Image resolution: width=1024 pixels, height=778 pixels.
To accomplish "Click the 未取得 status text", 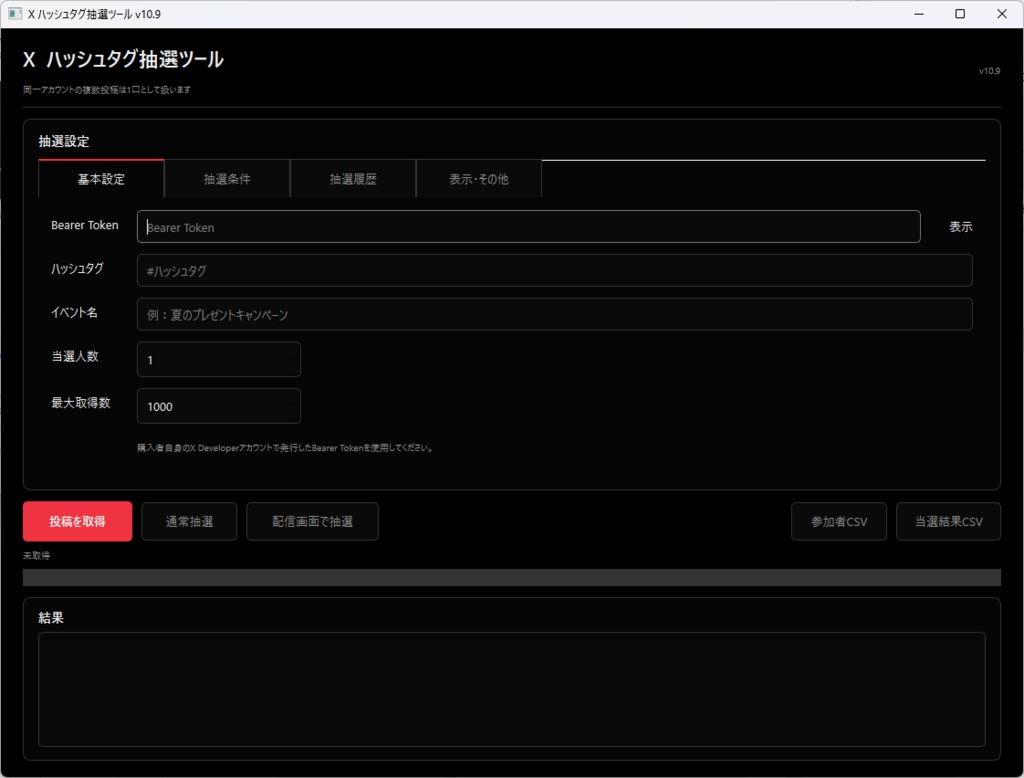I will (x=37, y=555).
